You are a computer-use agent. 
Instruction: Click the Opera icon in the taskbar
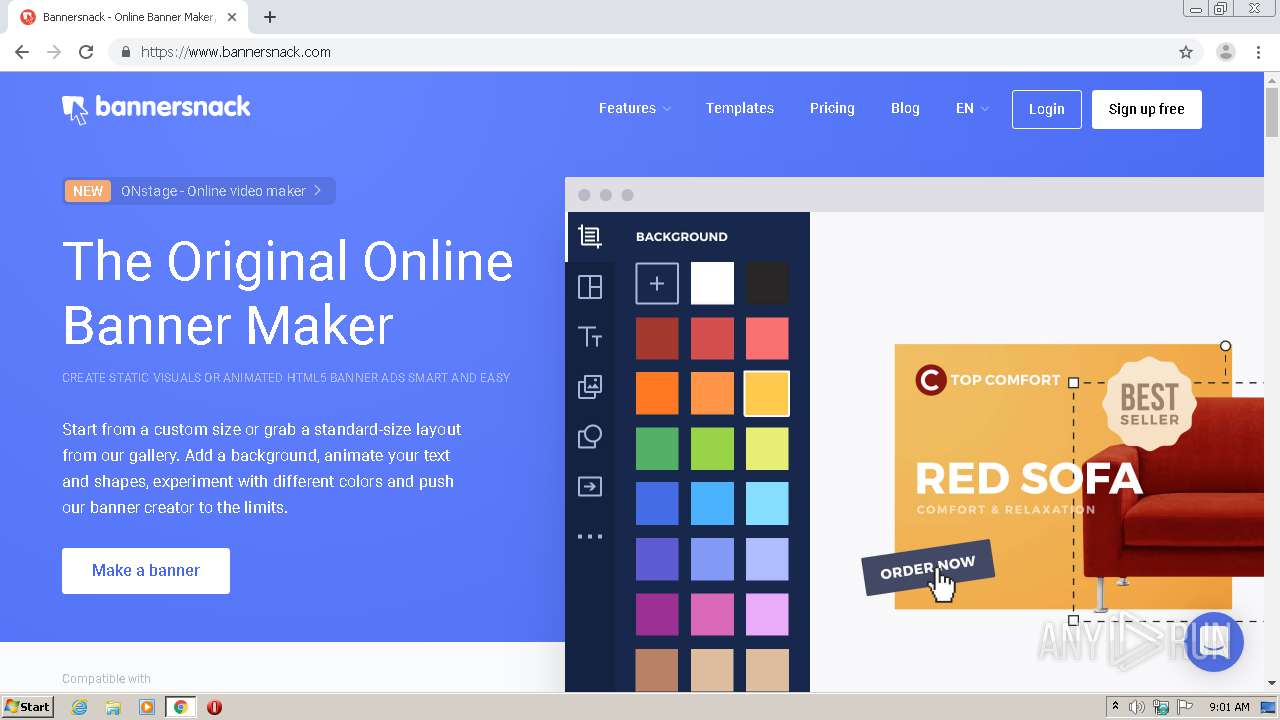214,707
